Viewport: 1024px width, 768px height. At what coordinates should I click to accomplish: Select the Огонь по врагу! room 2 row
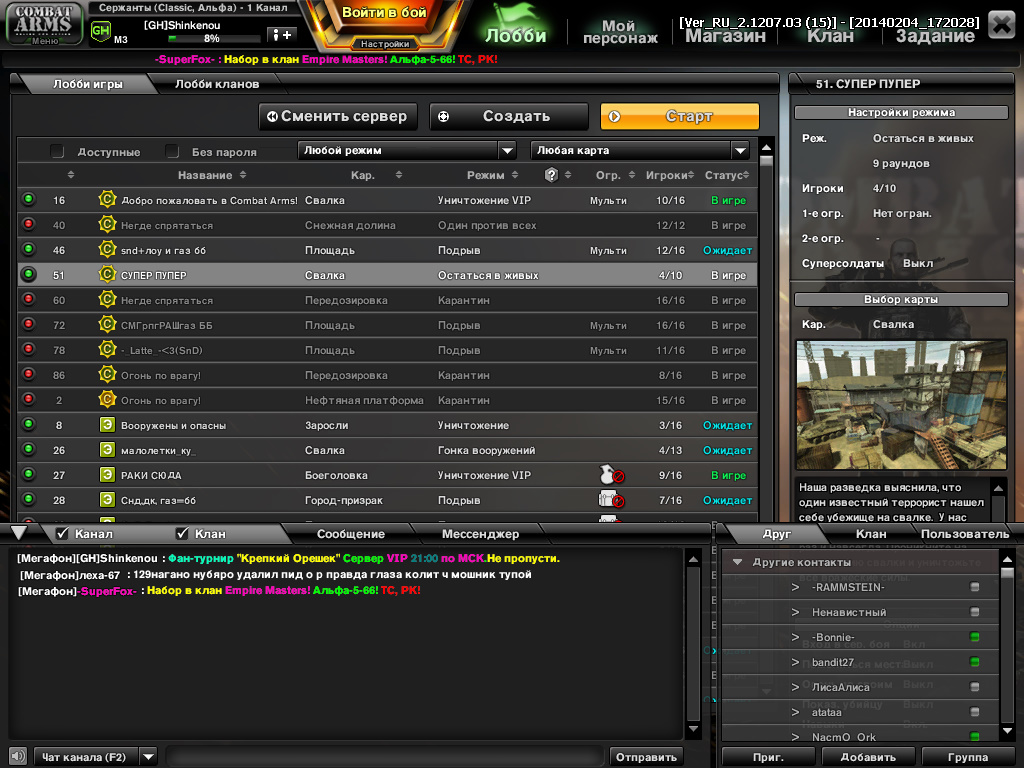coord(388,400)
